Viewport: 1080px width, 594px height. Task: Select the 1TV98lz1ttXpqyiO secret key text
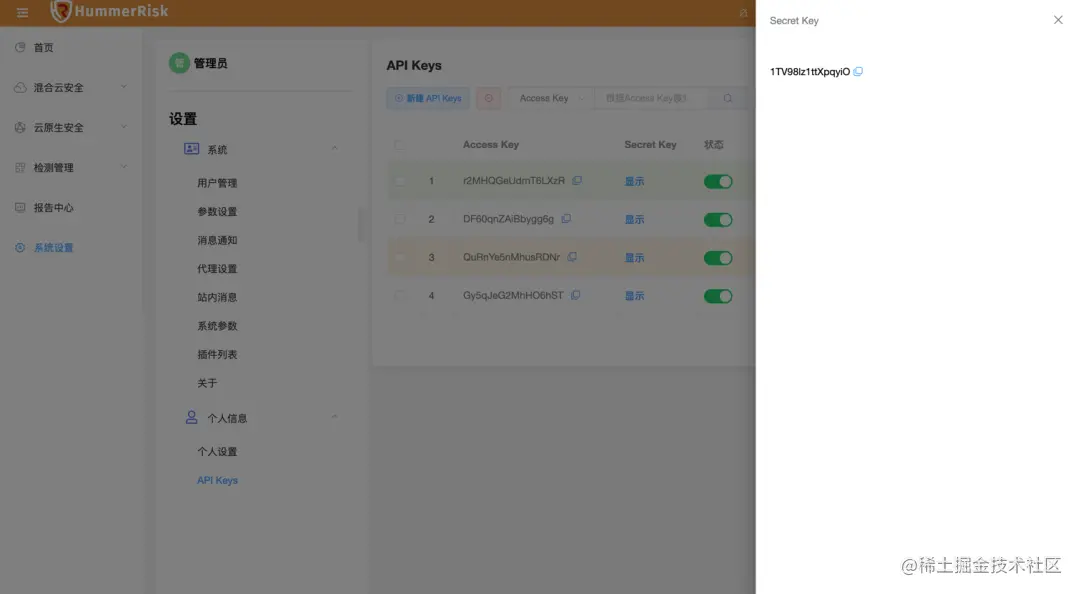(809, 72)
